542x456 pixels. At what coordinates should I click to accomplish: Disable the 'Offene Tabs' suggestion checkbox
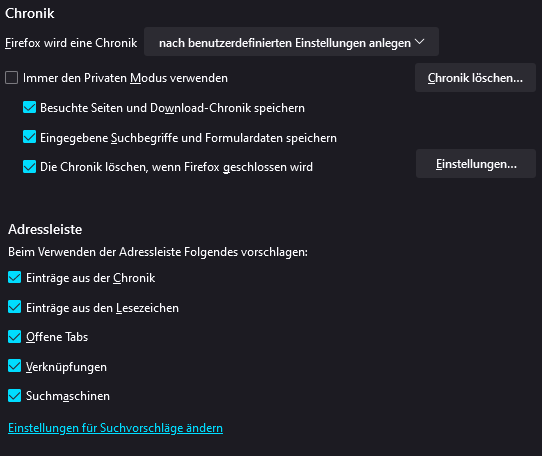15,336
